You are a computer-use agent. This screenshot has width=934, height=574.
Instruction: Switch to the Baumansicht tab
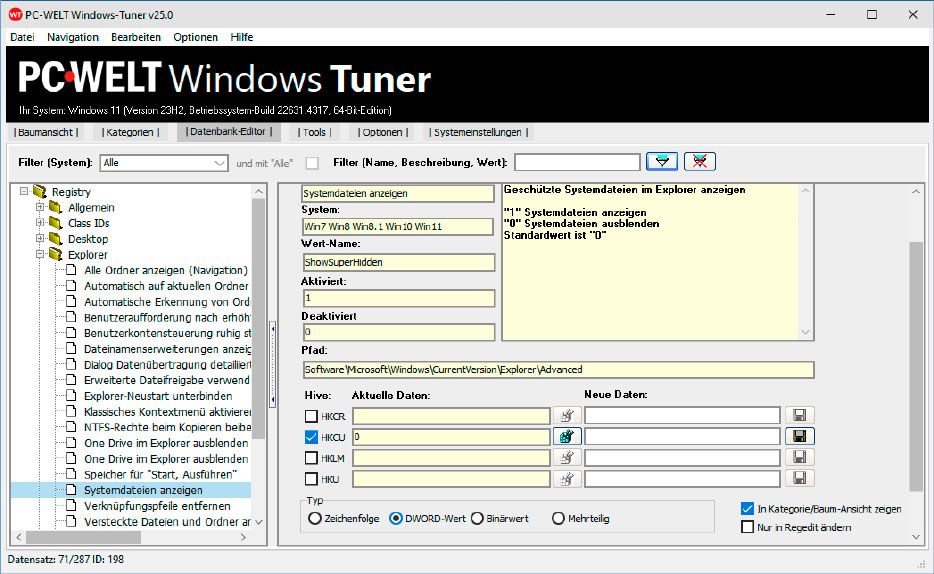pos(46,132)
